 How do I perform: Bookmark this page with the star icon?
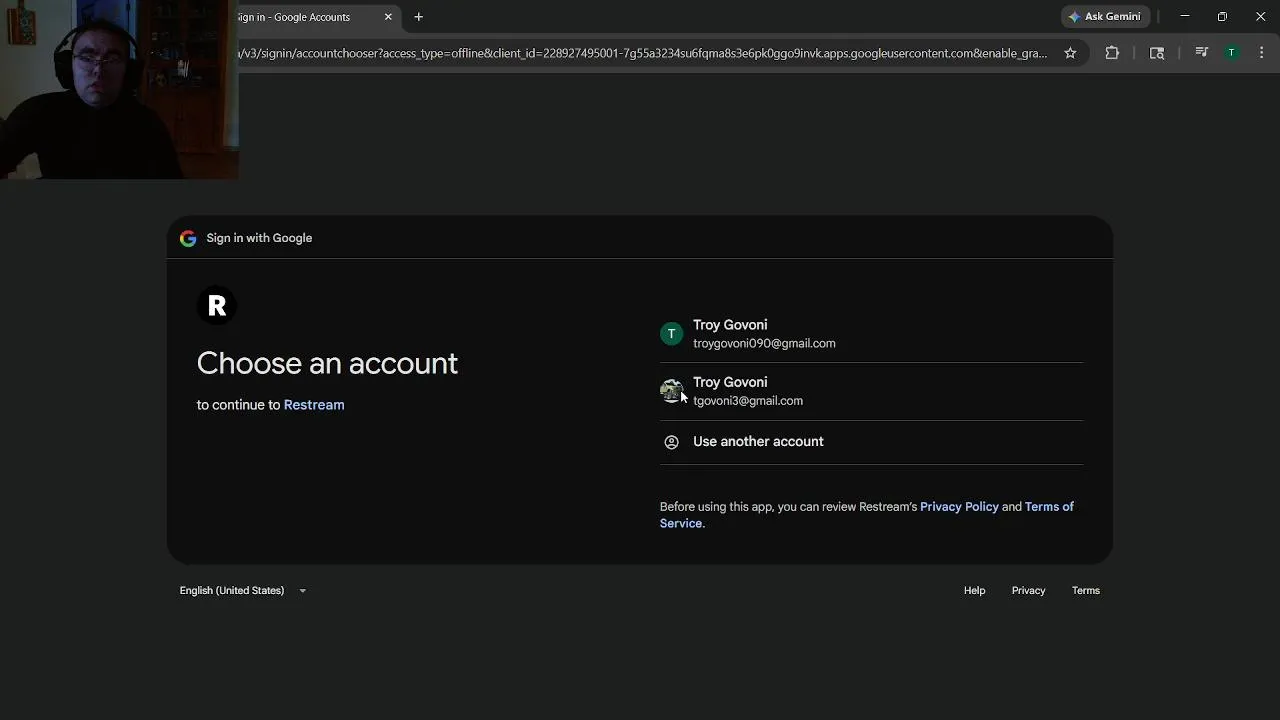1070,53
